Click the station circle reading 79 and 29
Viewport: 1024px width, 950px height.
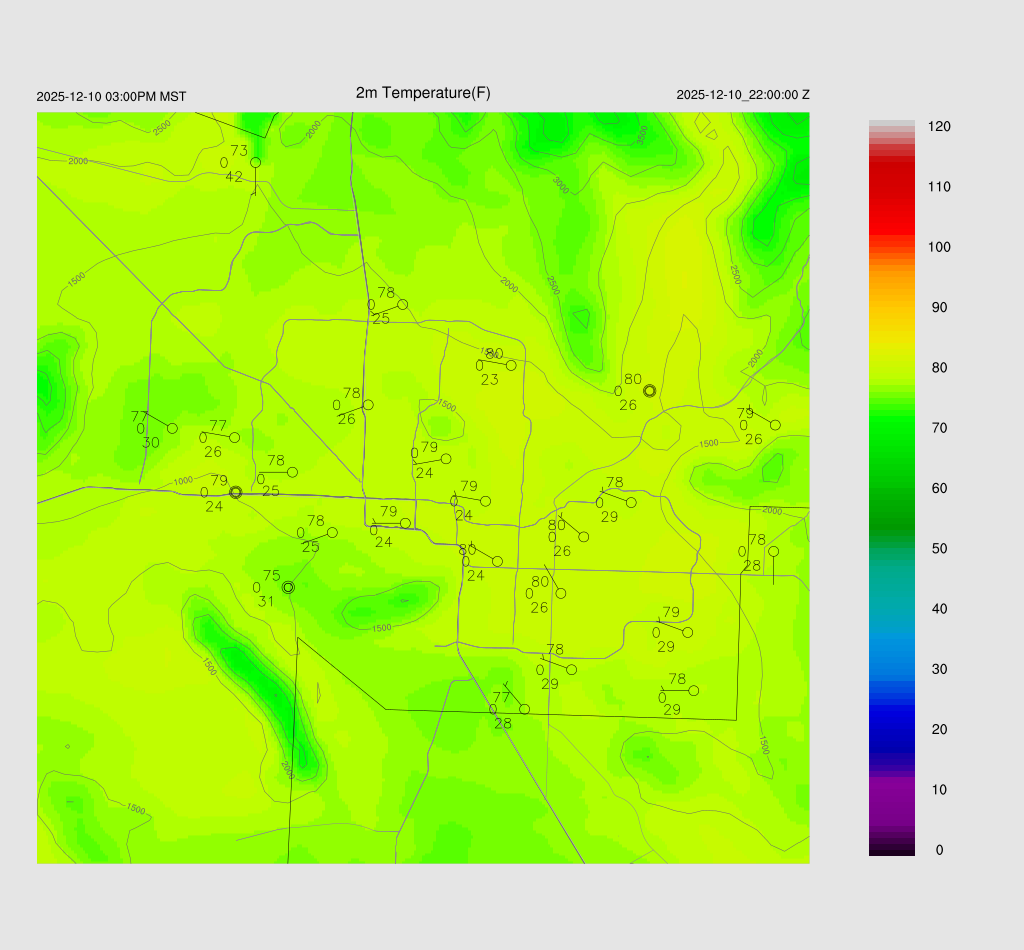tap(687, 632)
